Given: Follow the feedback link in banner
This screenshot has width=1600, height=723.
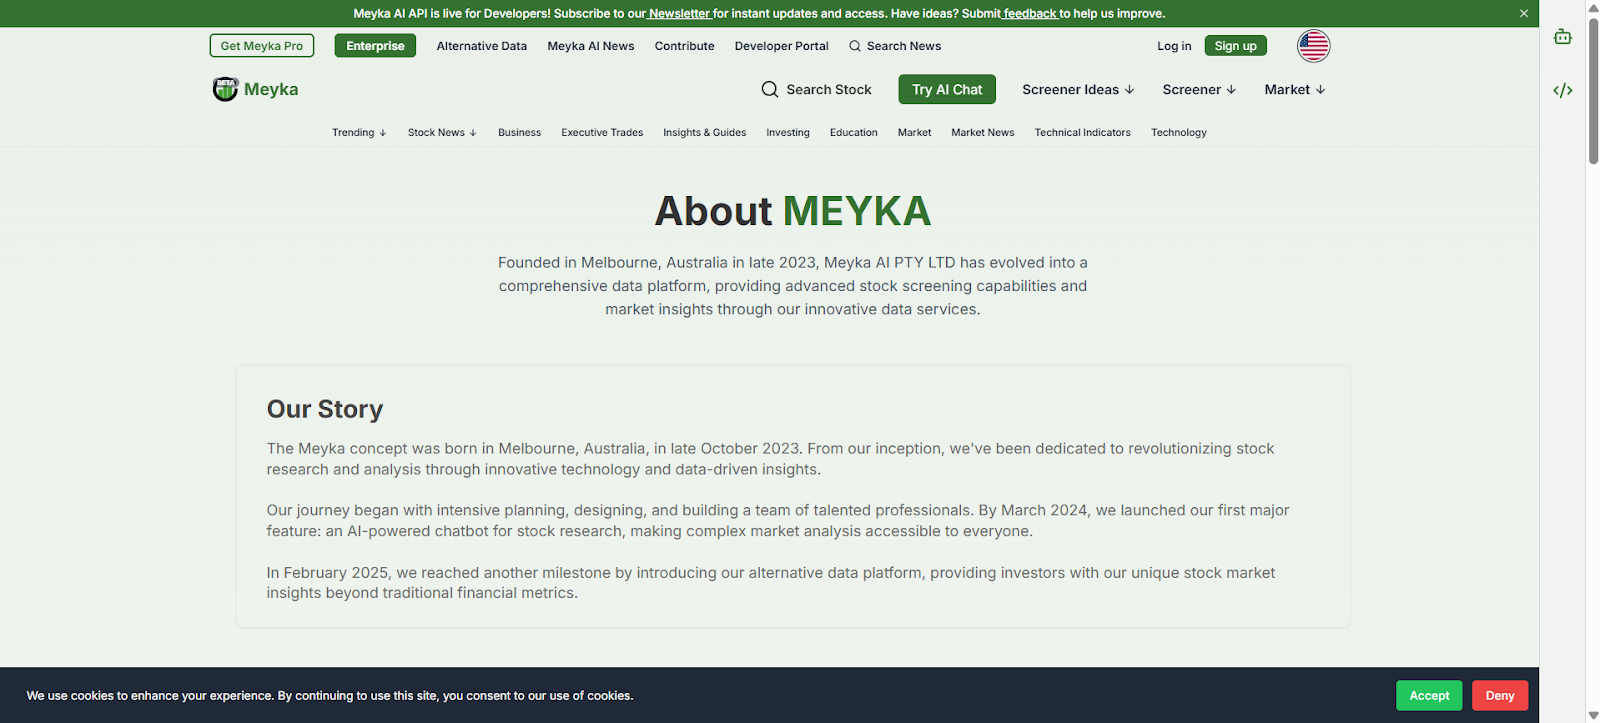Looking at the screenshot, I should pos(1030,14).
